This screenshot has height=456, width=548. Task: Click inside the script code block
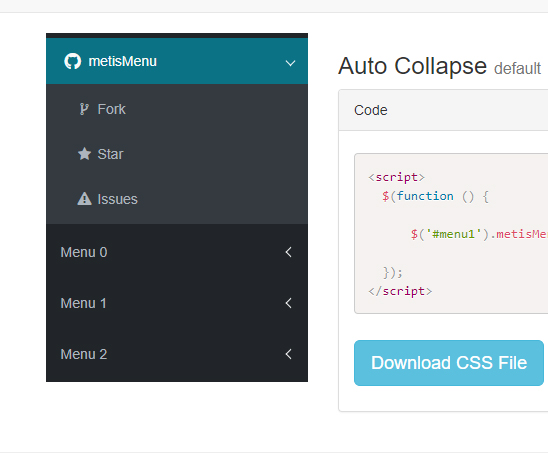[x=451, y=233]
